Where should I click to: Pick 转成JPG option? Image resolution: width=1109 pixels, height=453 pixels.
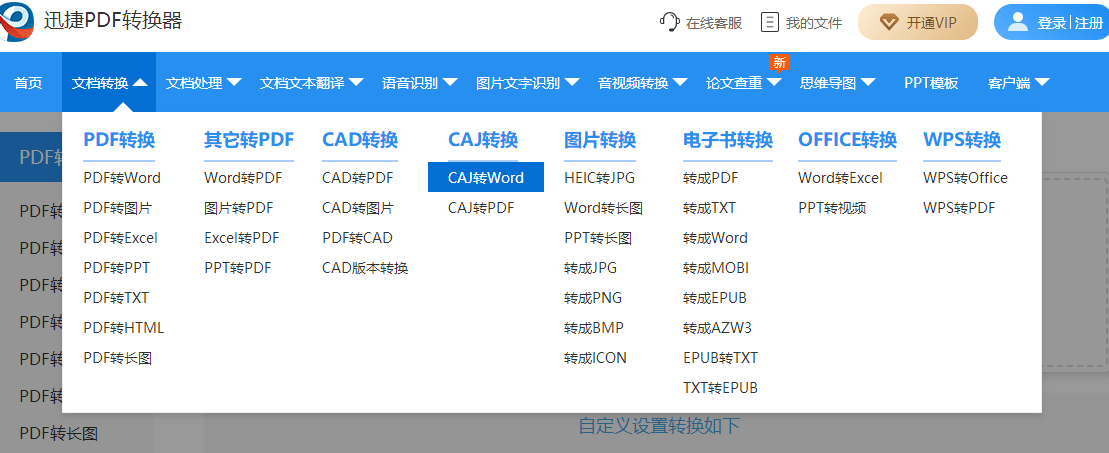point(591,268)
